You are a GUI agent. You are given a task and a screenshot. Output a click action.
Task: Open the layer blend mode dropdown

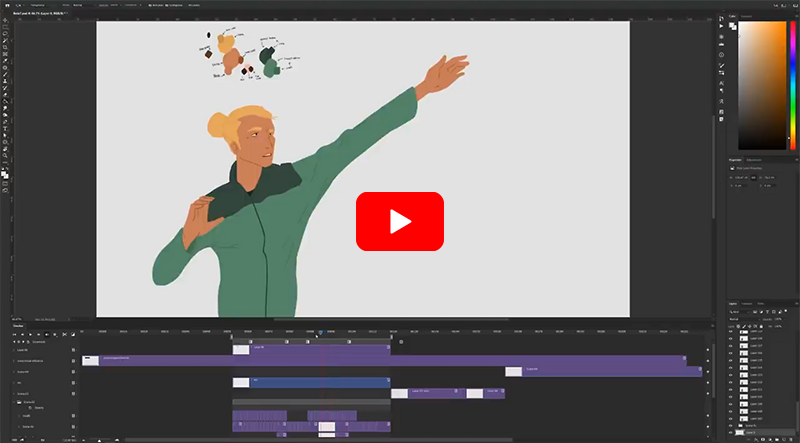[x=745, y=319]
